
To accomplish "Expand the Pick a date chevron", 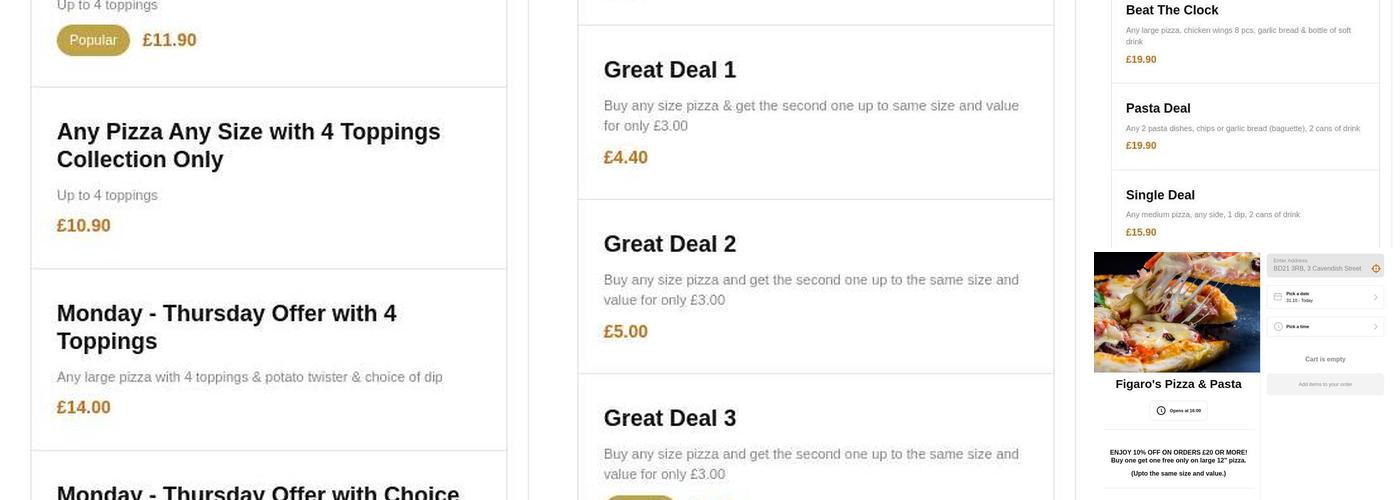I will [x=1376, y=297].
